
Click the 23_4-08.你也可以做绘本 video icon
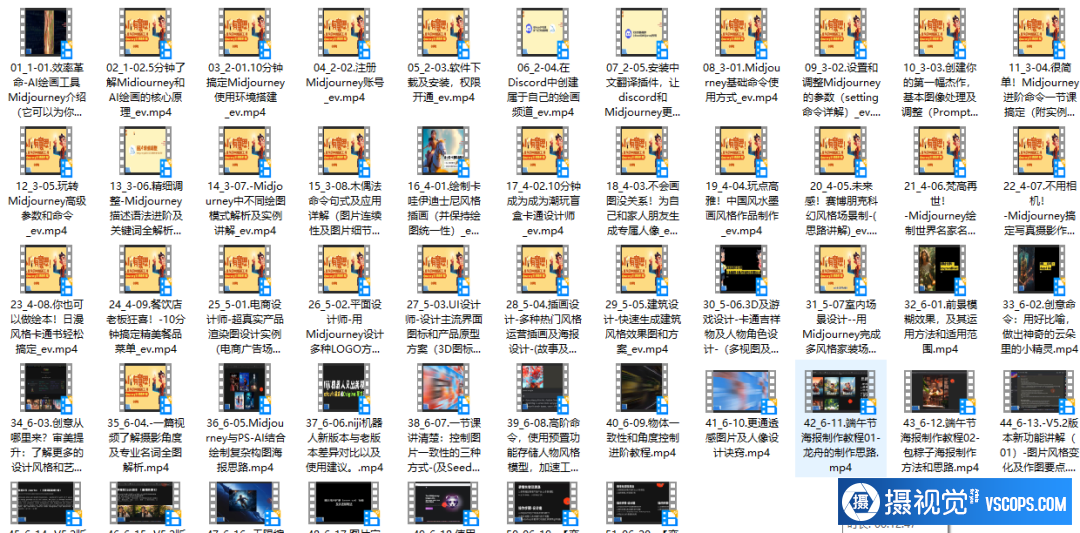[45, 269]
